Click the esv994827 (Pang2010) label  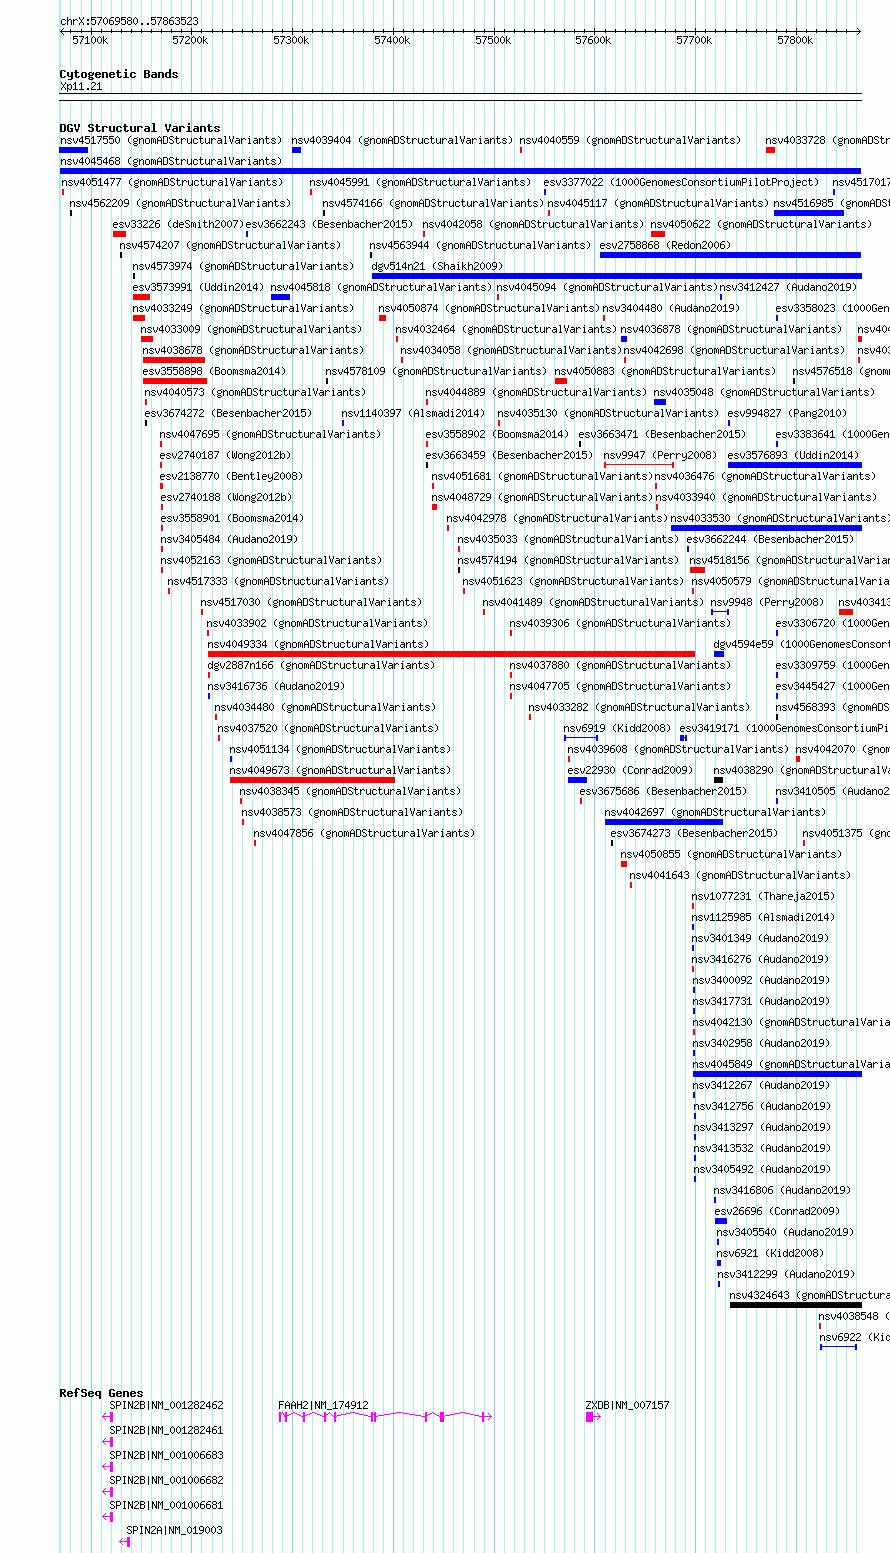pos(787,413)
